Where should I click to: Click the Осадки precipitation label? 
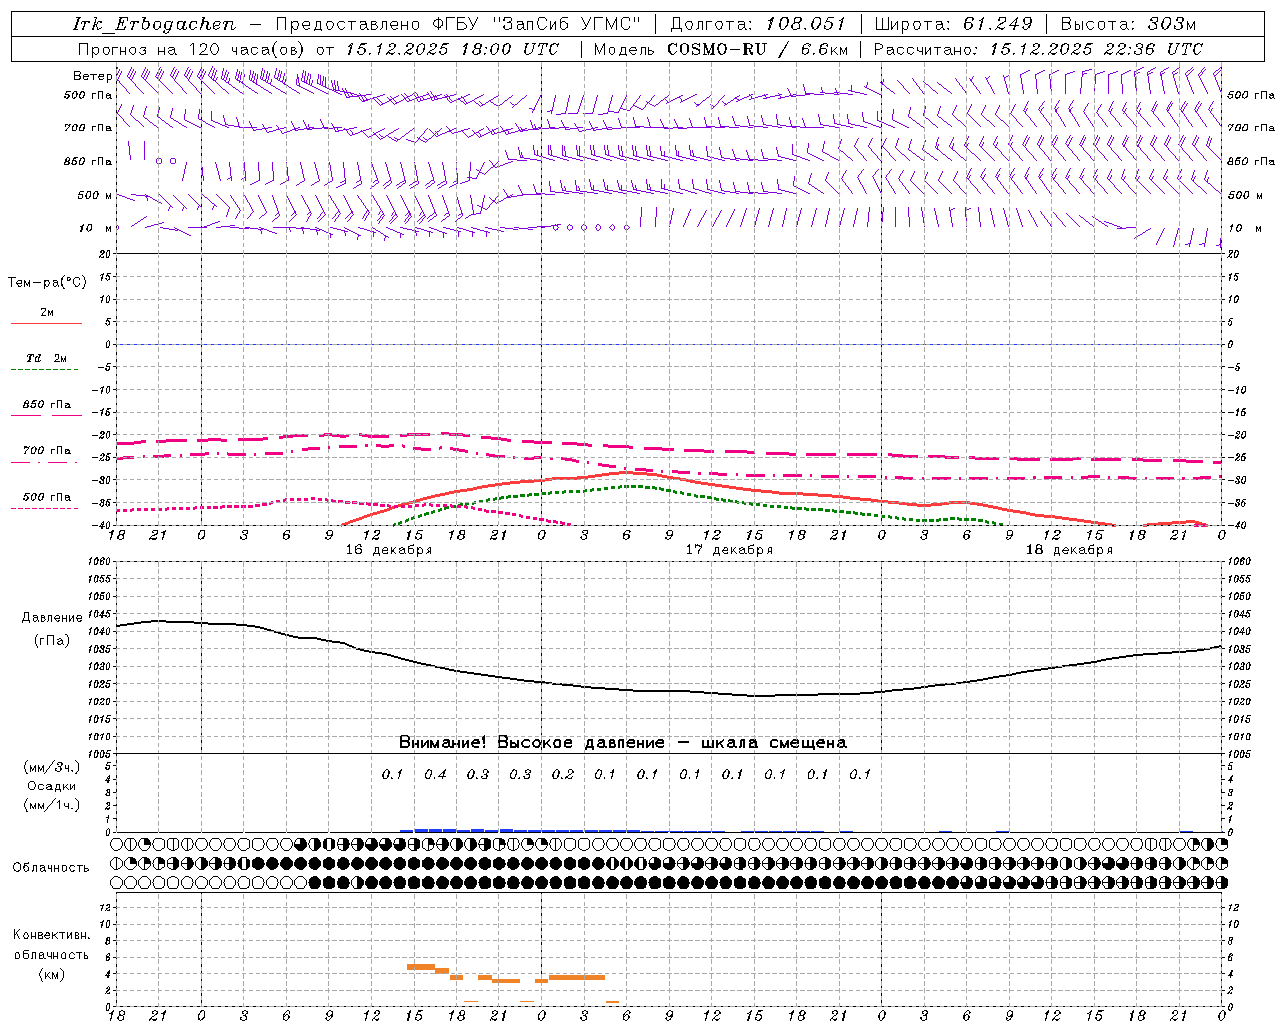[52, 786]
